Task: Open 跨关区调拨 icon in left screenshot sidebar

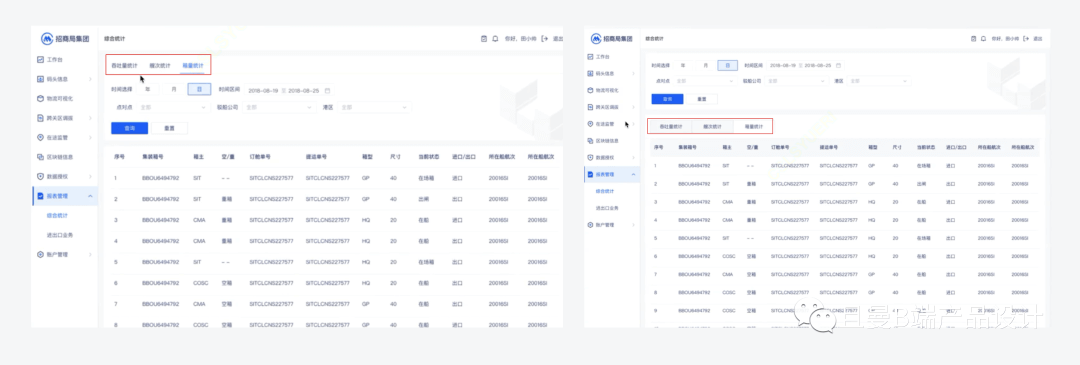Action: tap(41, 118)
